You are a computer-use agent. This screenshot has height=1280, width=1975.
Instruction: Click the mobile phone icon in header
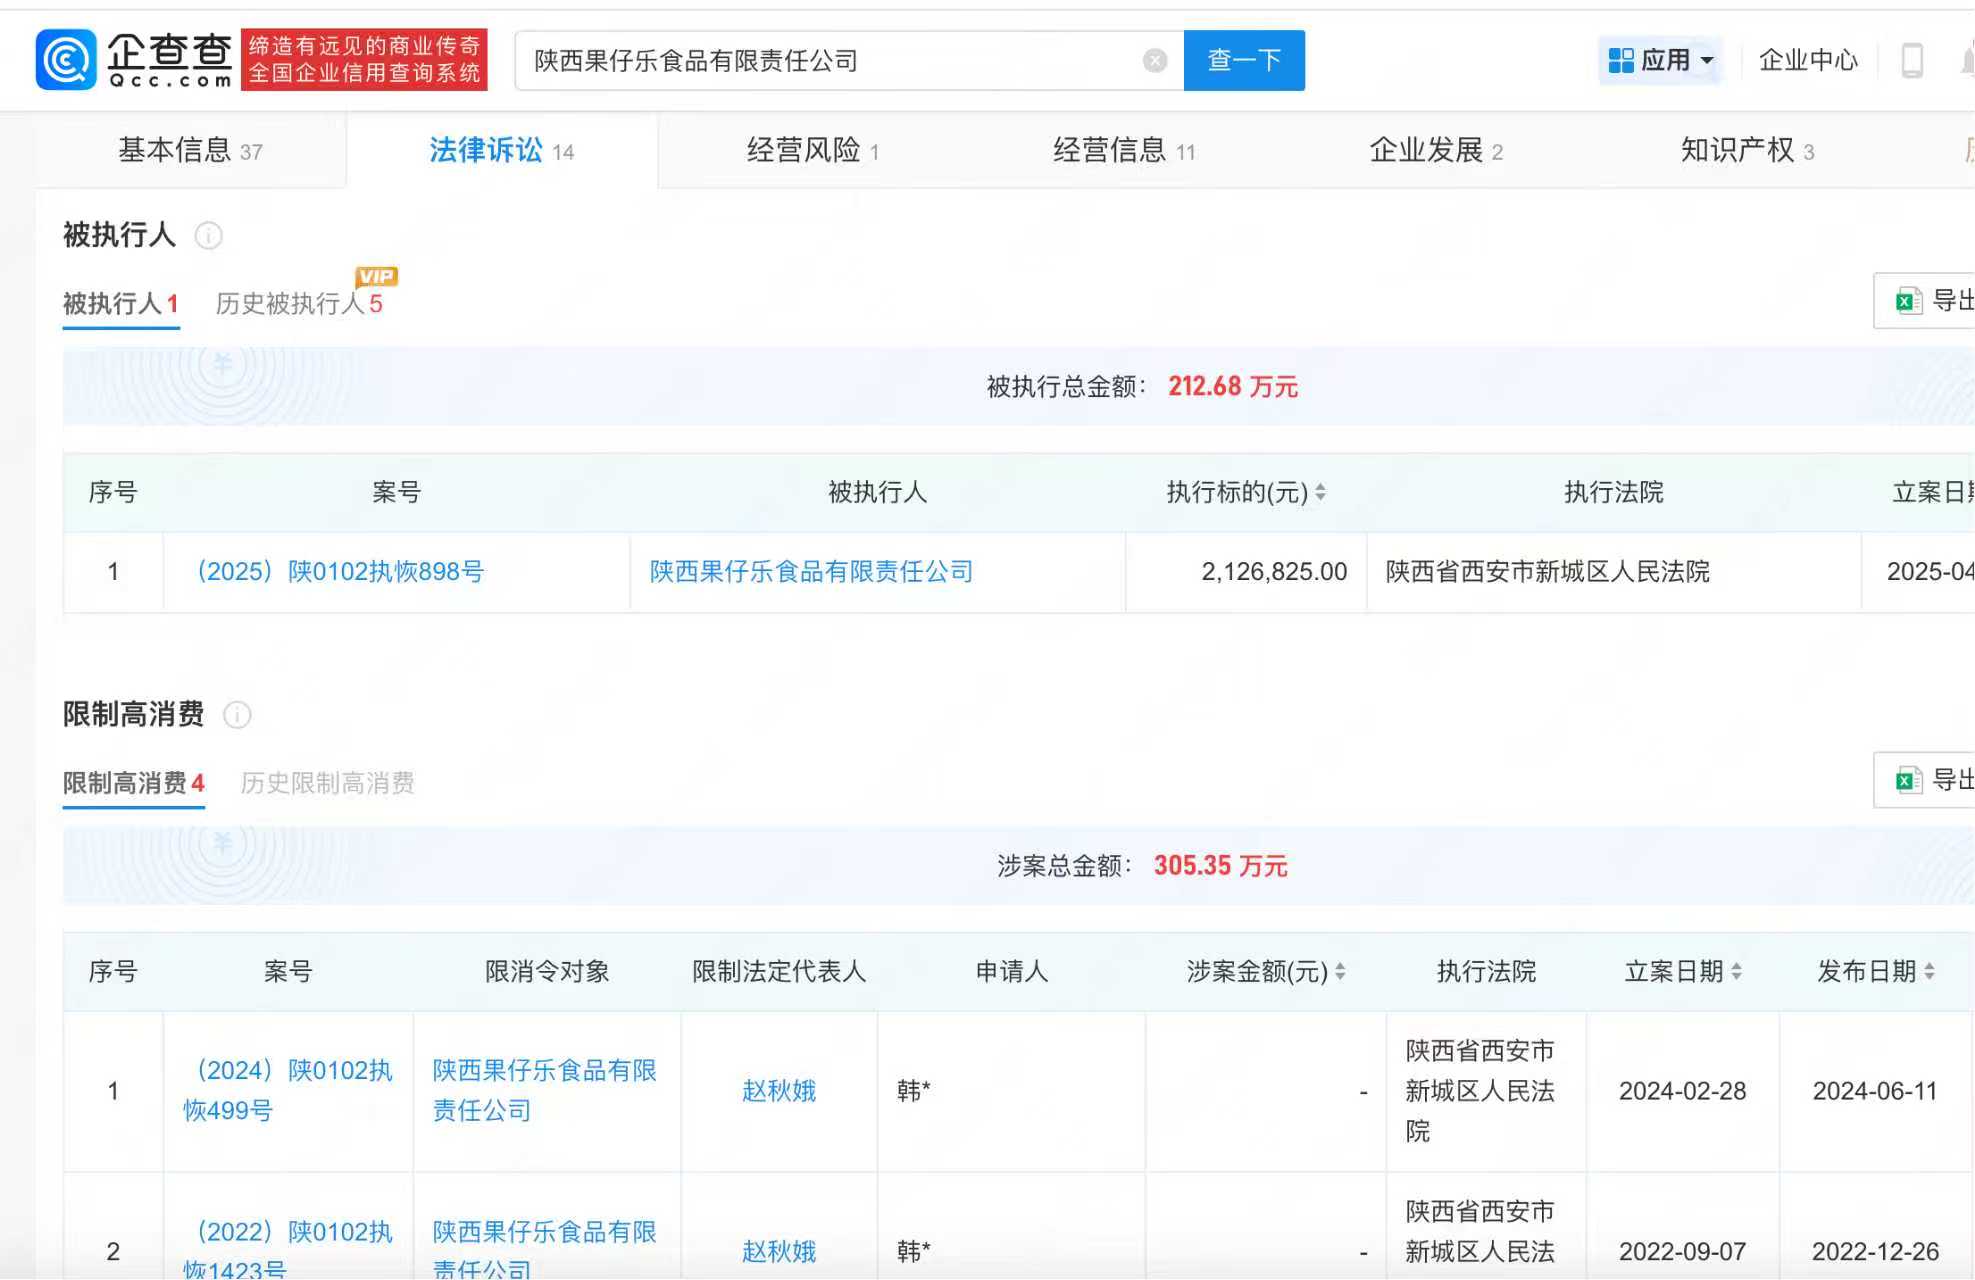(1912, 61)
